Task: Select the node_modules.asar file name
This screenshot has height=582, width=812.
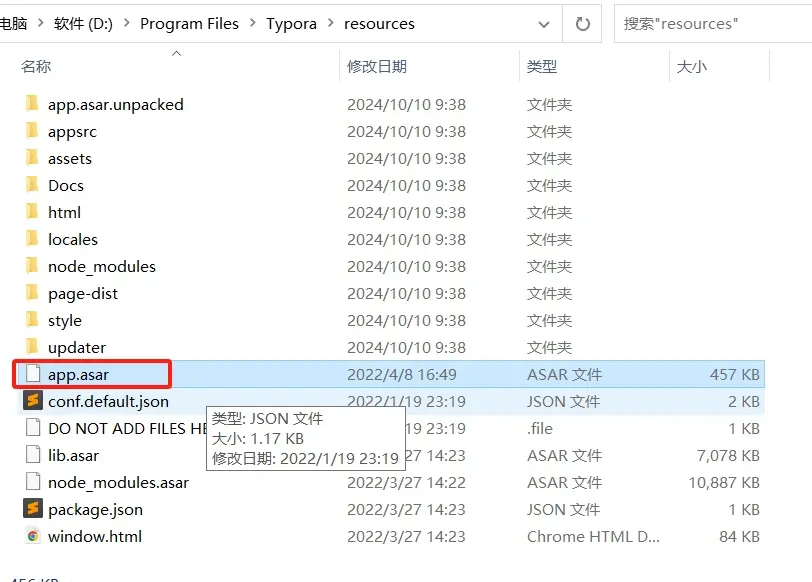Action: pos(118,482)
